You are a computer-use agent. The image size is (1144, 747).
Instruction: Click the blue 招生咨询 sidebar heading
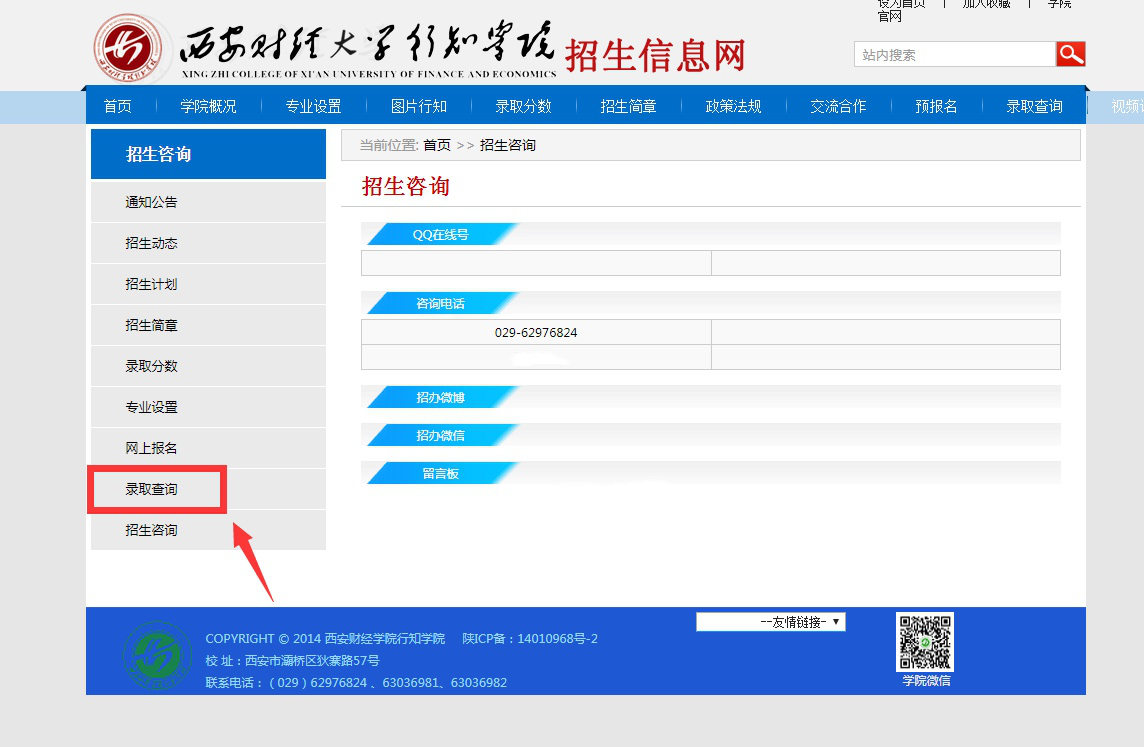point(209,154)
